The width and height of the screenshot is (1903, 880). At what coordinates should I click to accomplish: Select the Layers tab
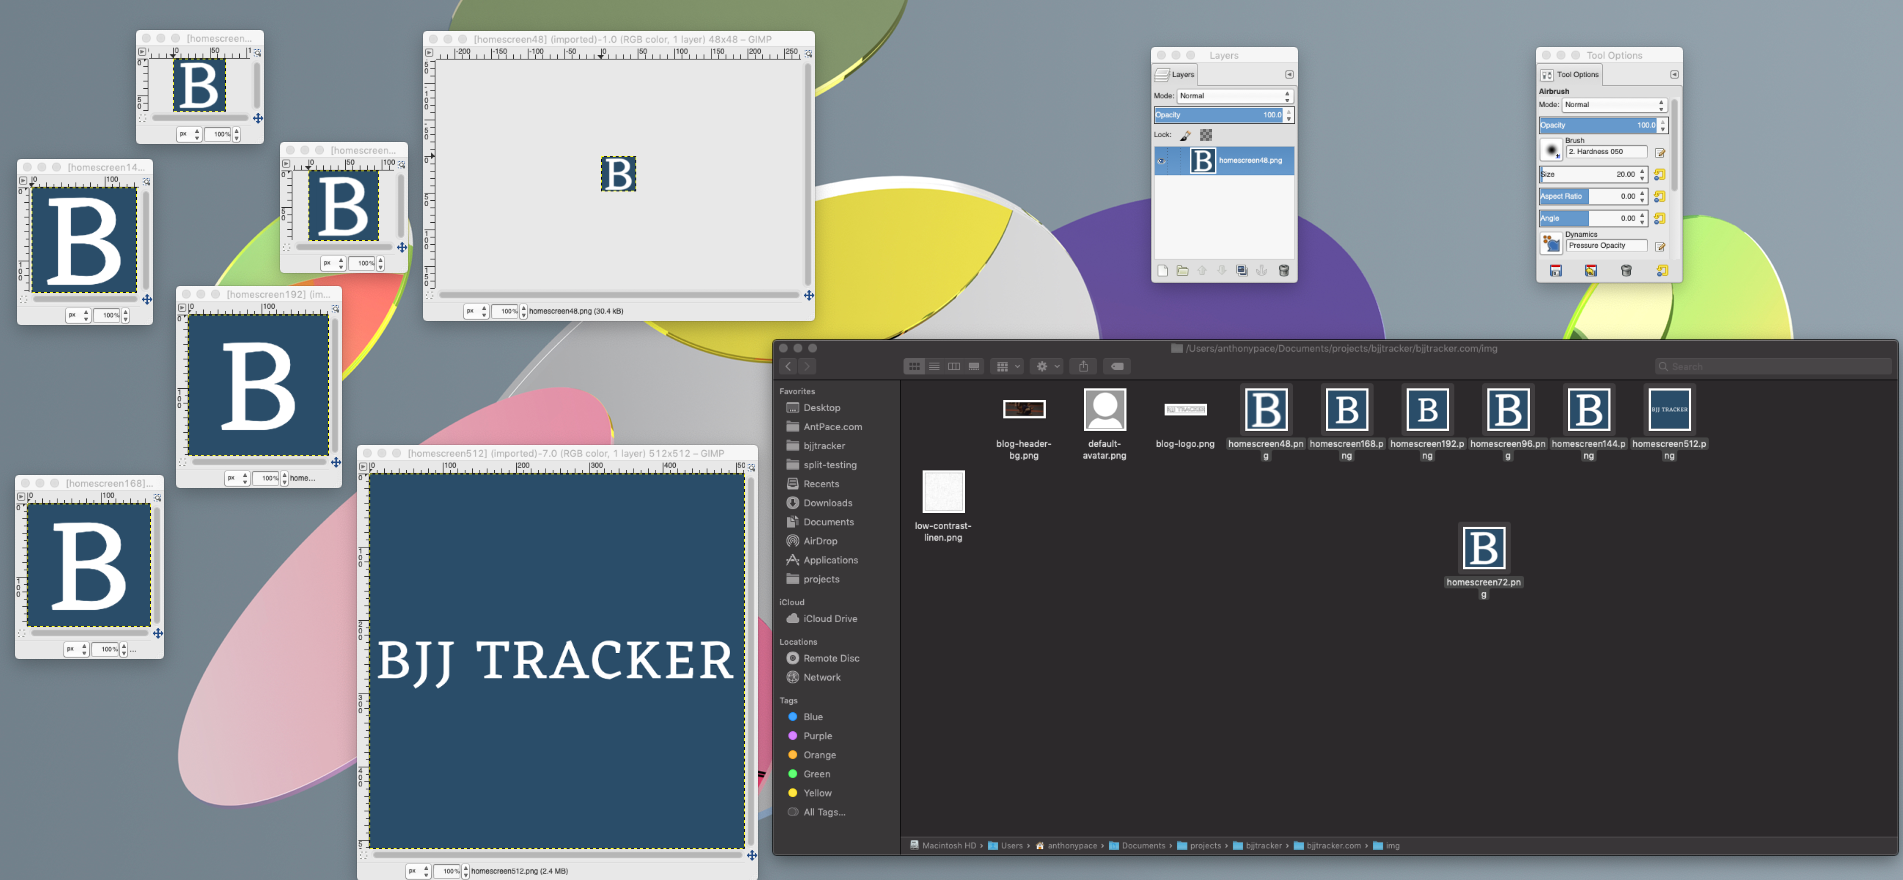click(x=1176, y=75)
